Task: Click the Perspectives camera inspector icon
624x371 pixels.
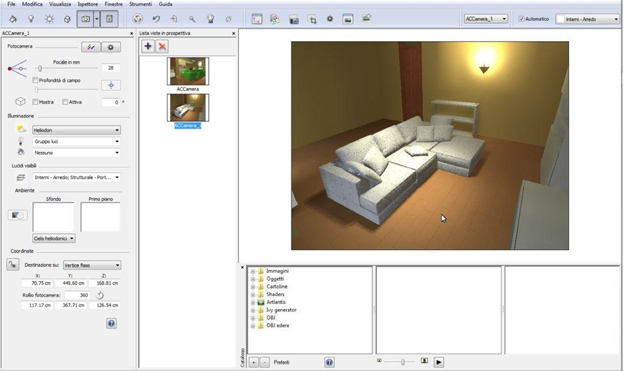Action: click(85, 19)
